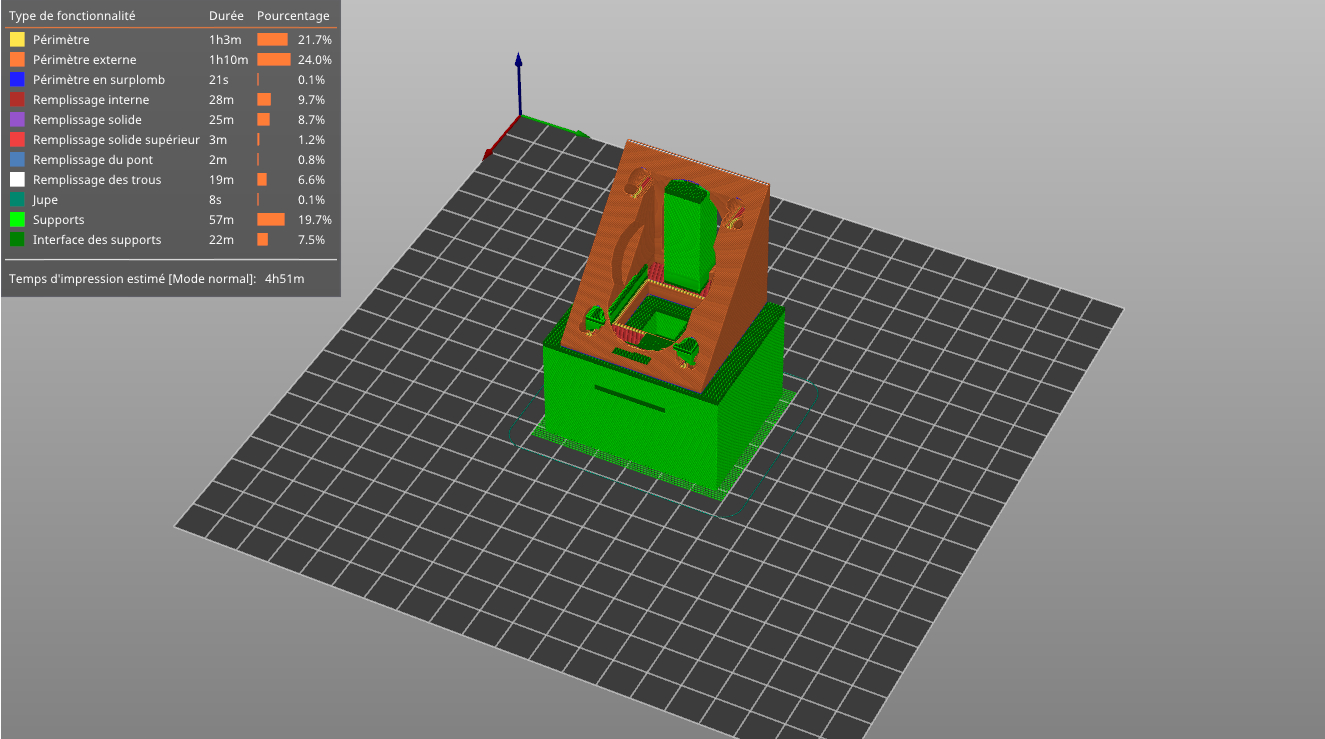Screen dimensions: 1325x739
Task: Toggle the Remplissage des trous label
Action: coord(97,180)
